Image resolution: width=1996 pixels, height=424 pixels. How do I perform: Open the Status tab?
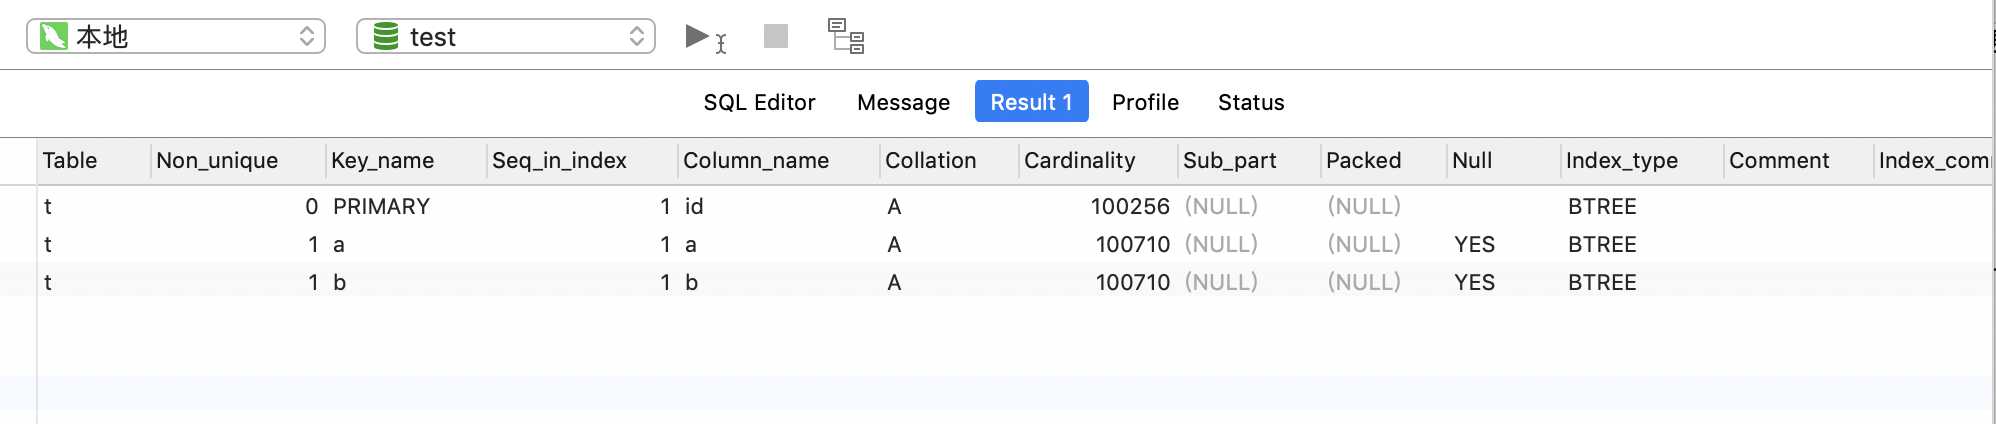[1251, 102]
